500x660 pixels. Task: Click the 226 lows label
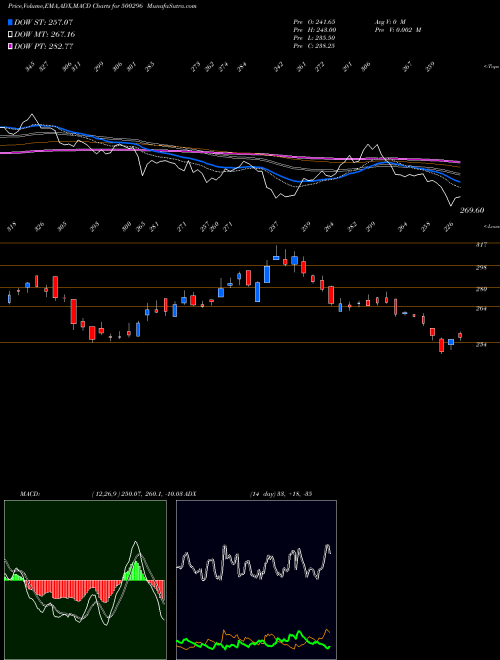click(x=449, y=227)
